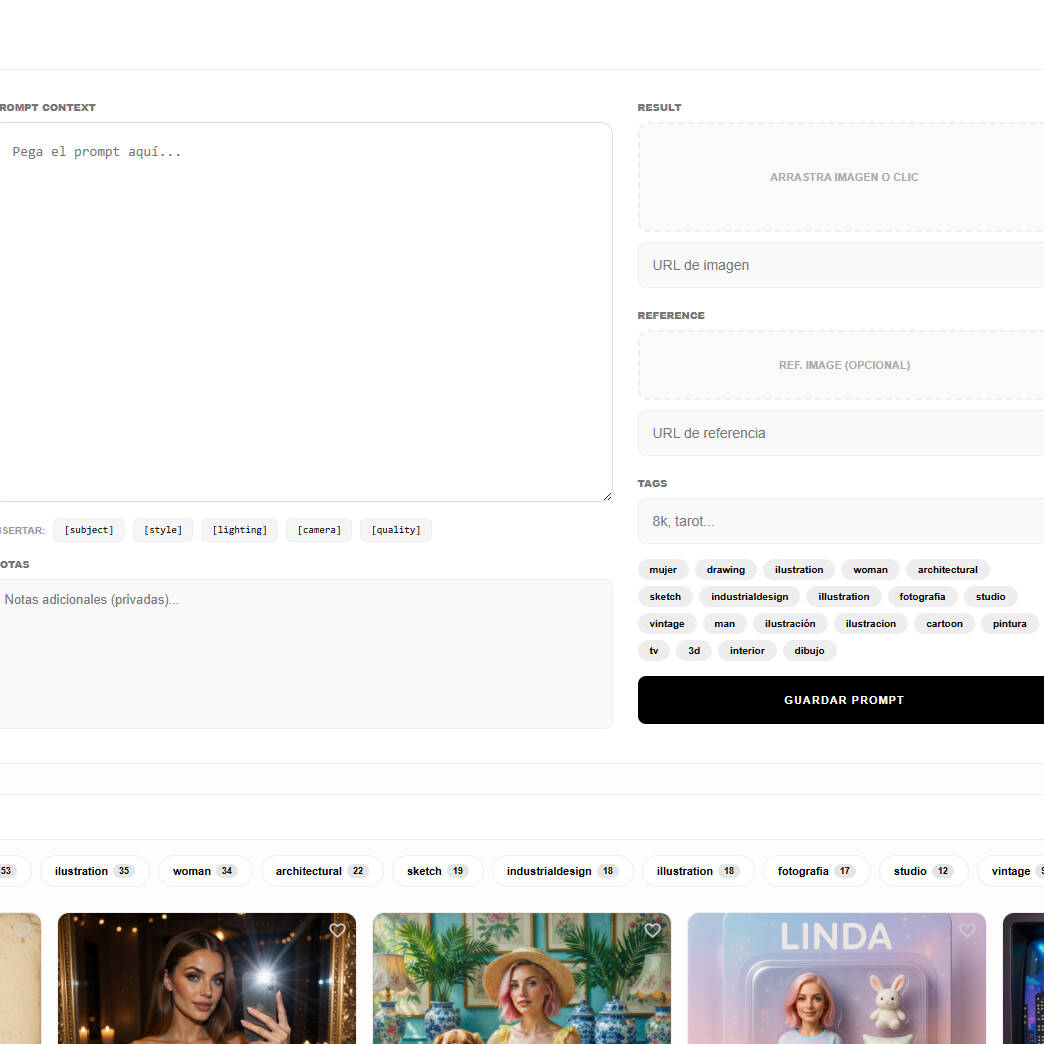Add the [camera] placeholder to prompt
The width and height of the screenshot is (1044, 1044).
tap(319, 530)
